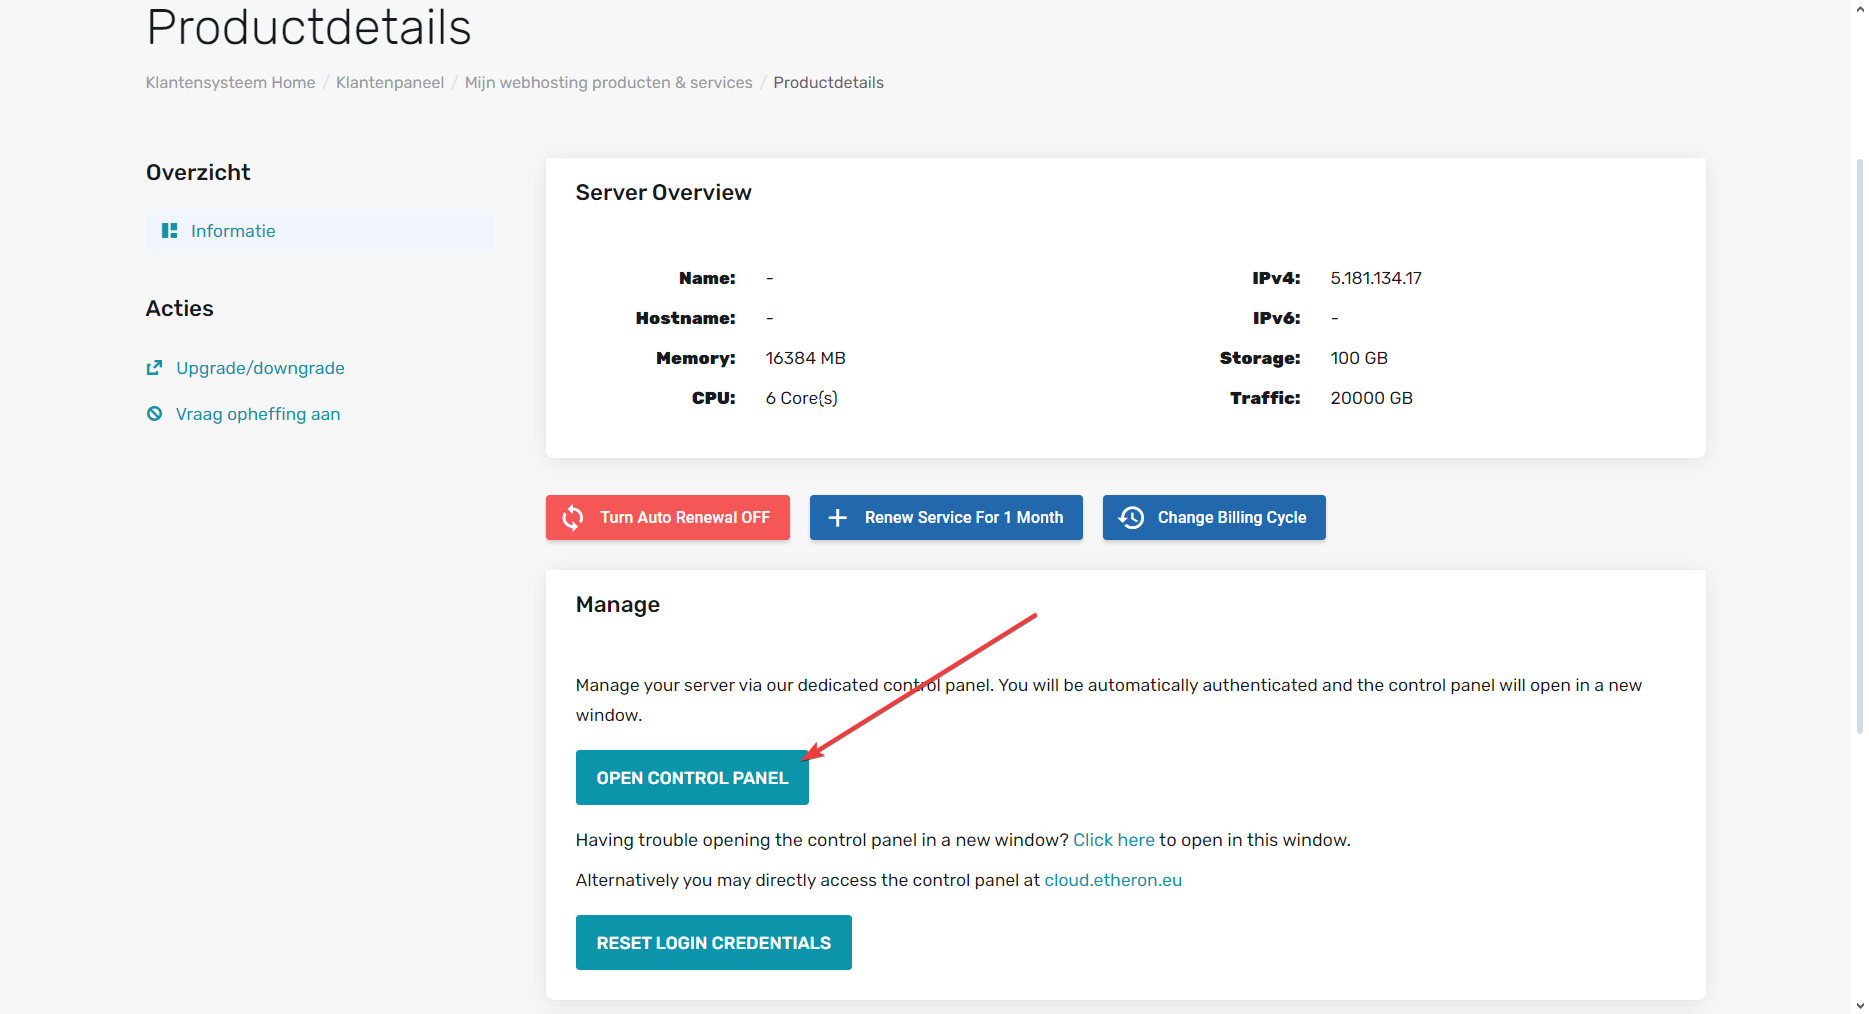This screenshot has width=1869, height=1014.
Task: Click the page's vertical scrollbar thumb
Action: coord(1859,445)
